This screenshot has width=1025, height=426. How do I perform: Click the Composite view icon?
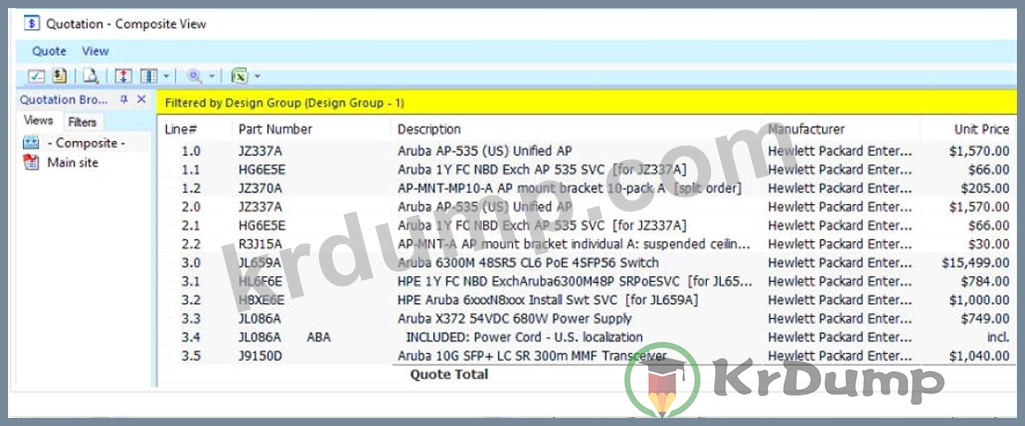(31, 142)
